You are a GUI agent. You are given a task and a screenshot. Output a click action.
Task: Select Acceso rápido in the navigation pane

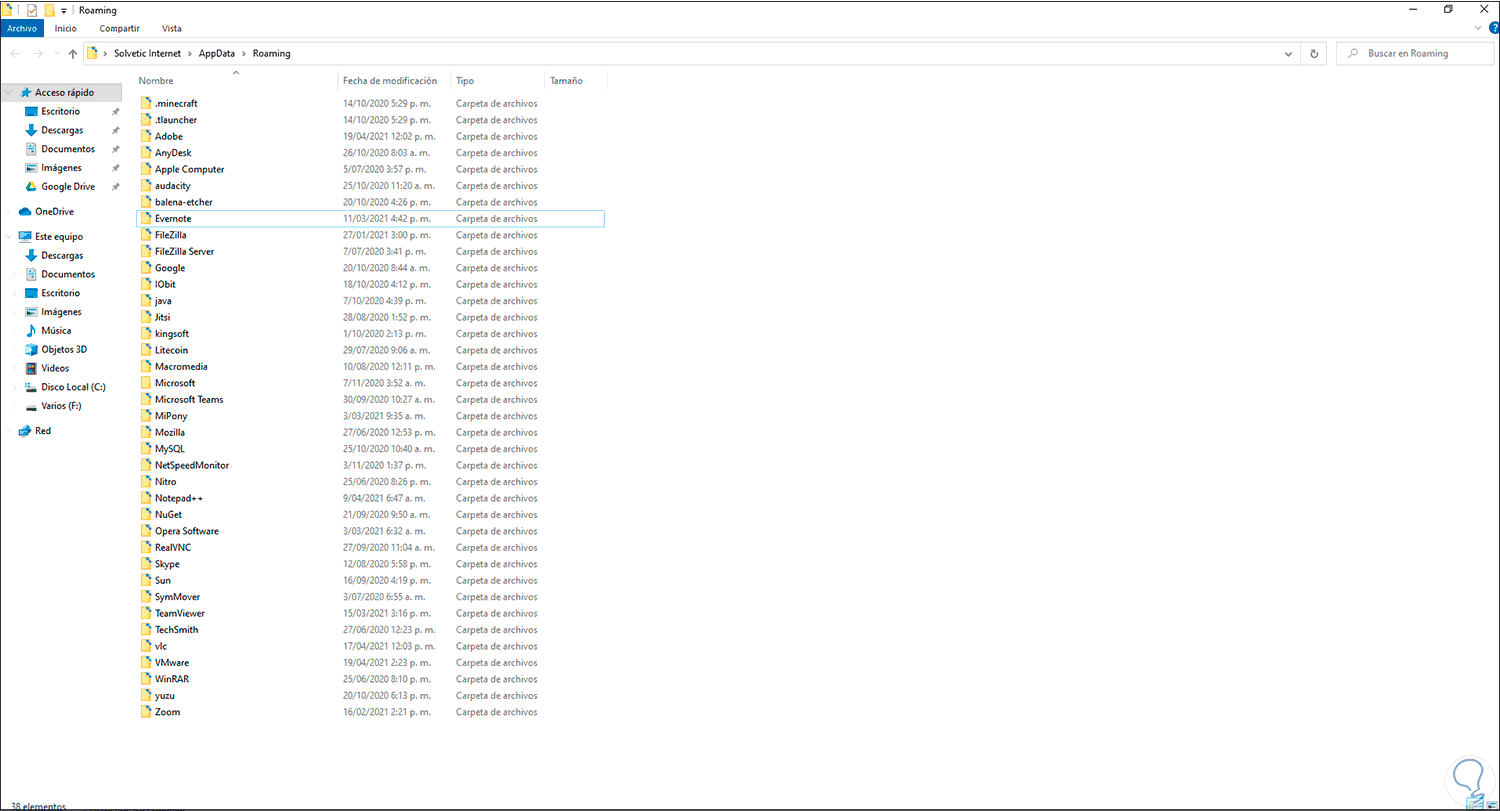(64, 93)
